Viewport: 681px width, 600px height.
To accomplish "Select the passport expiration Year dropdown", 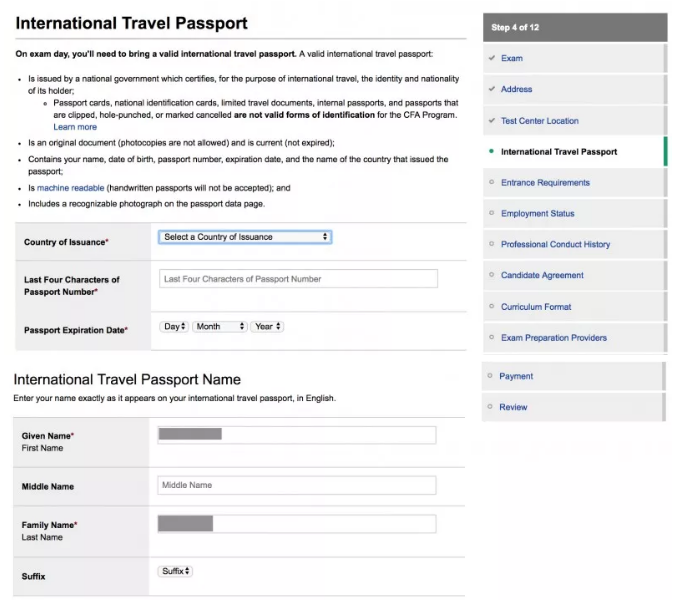I will coord(267,326).
